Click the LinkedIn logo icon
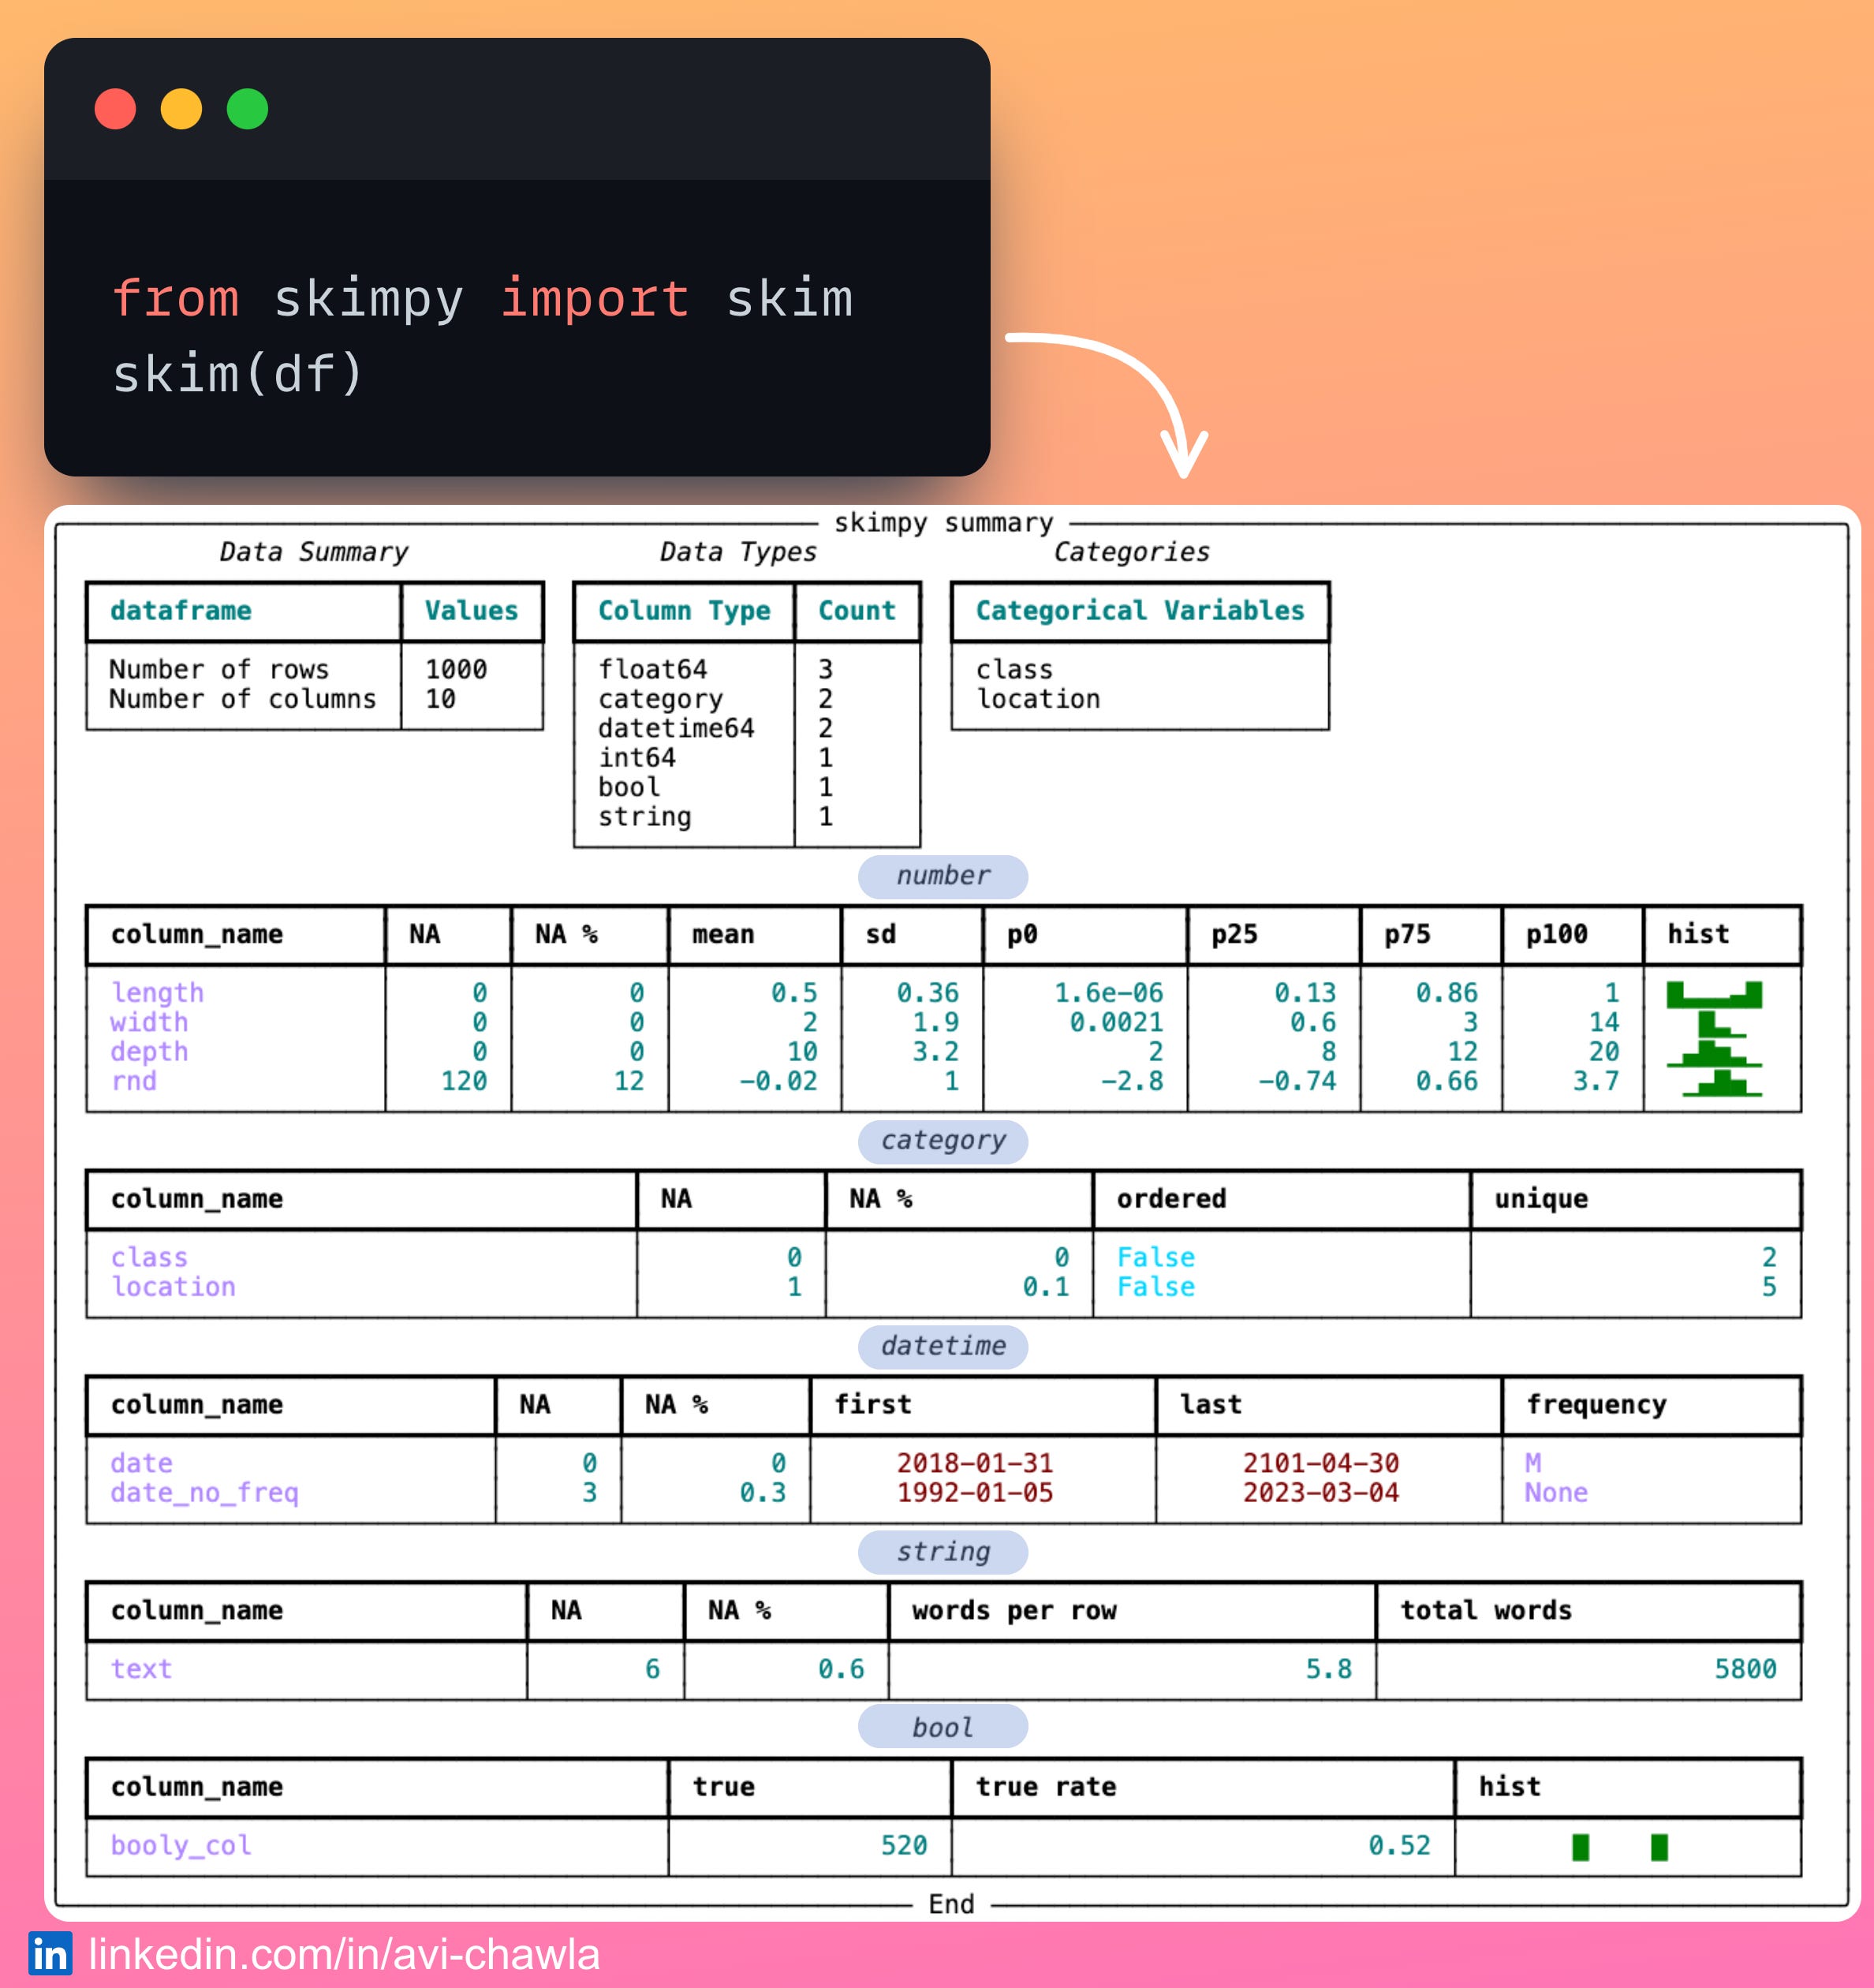 point(50,1954)
